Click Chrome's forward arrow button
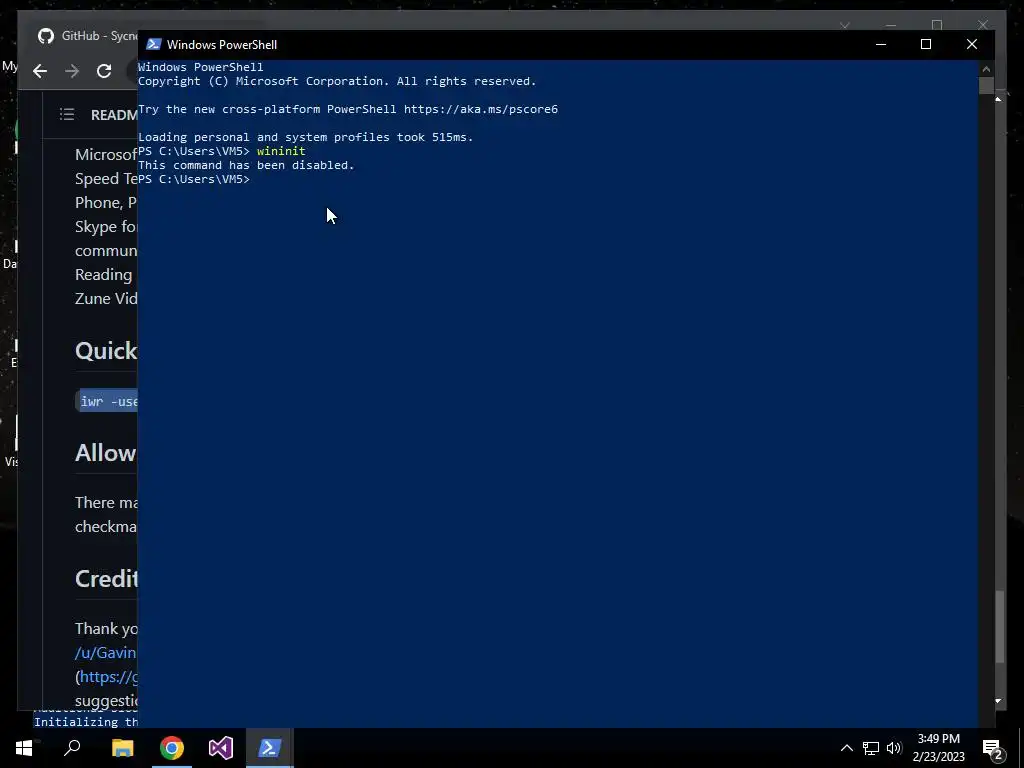The height and width of the screenshot is (768, 1024). [x=72, y=71]
